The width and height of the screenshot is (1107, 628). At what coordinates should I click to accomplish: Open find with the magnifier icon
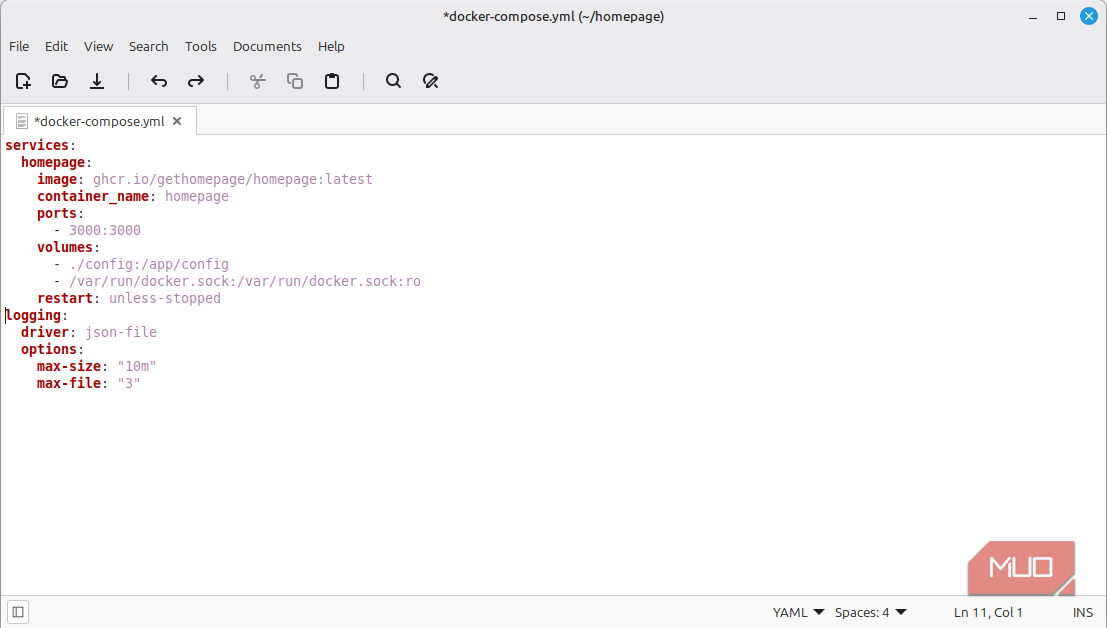(x=393, y=81)
